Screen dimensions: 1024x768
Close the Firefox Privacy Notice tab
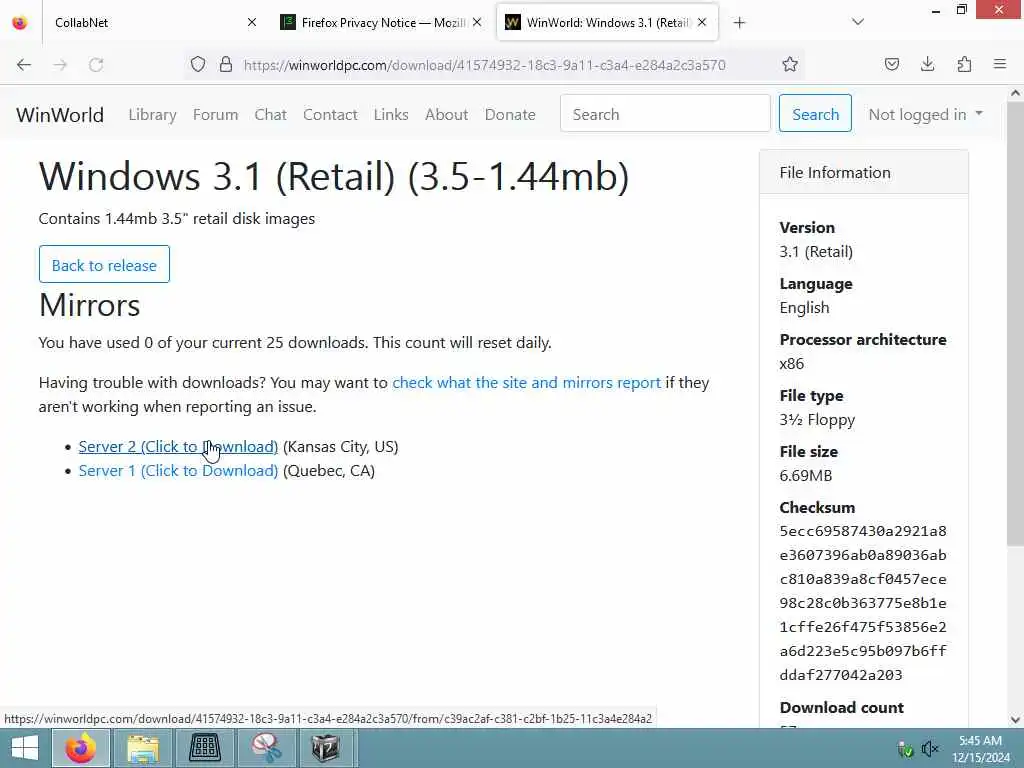coord(477,22)
